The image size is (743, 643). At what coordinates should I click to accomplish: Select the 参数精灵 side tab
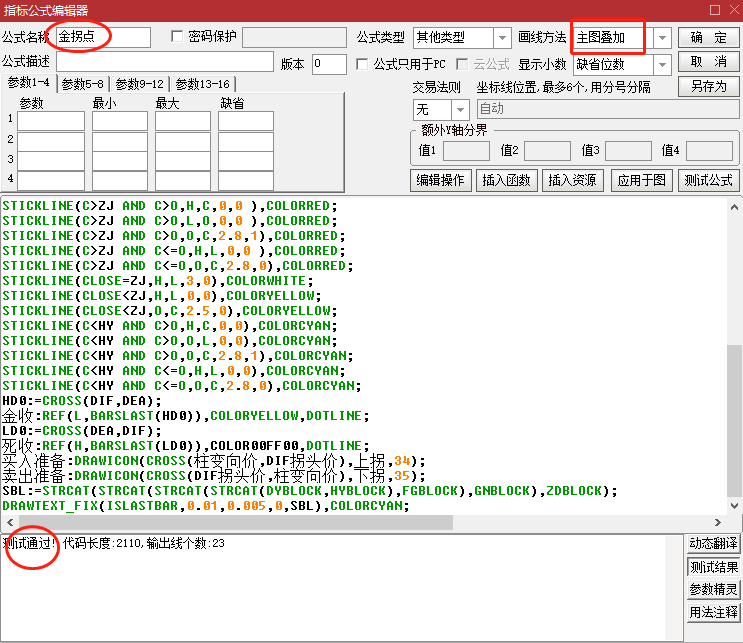pyautogui.click(x=713, y=589)
